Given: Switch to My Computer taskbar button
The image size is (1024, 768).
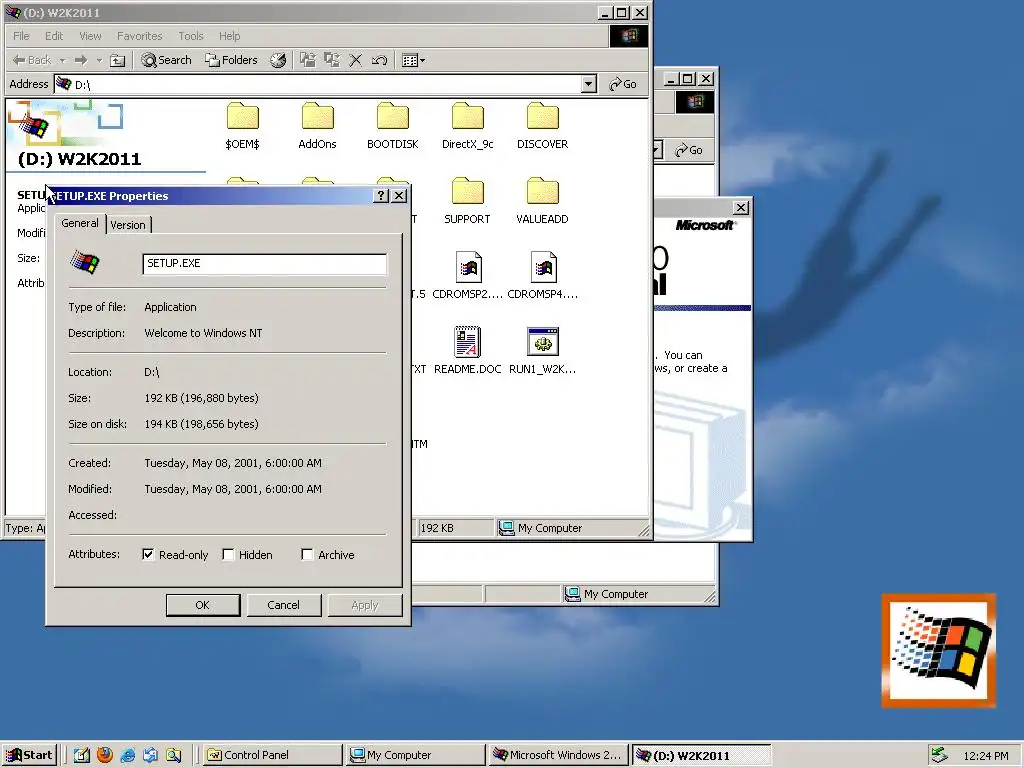Looking at the screenshot, I should [415, 755].
